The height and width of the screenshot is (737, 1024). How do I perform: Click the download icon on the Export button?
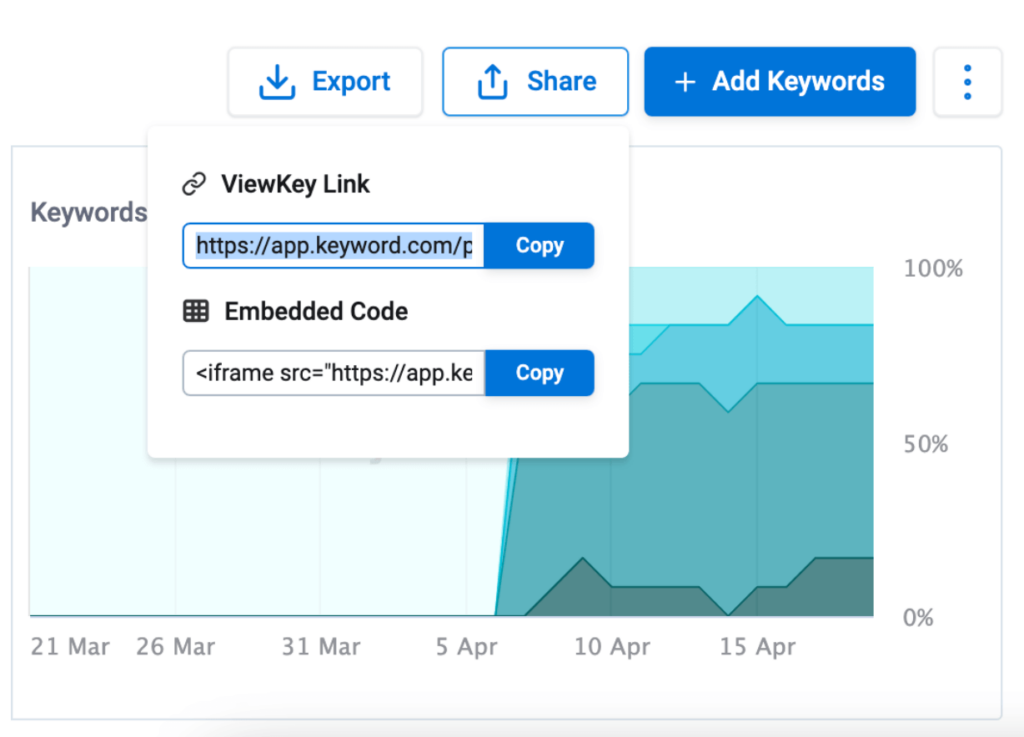coord(277,81)
